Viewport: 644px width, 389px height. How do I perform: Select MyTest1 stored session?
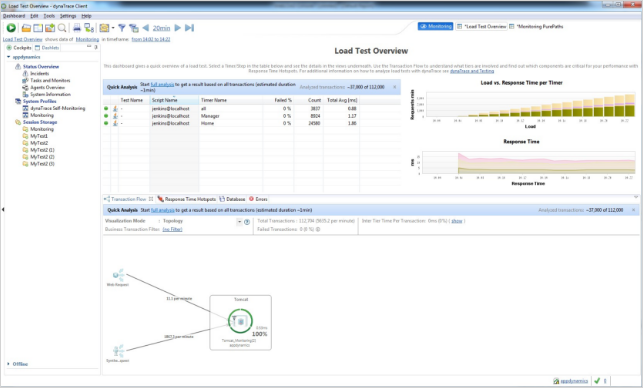click(x=39, y=136)
